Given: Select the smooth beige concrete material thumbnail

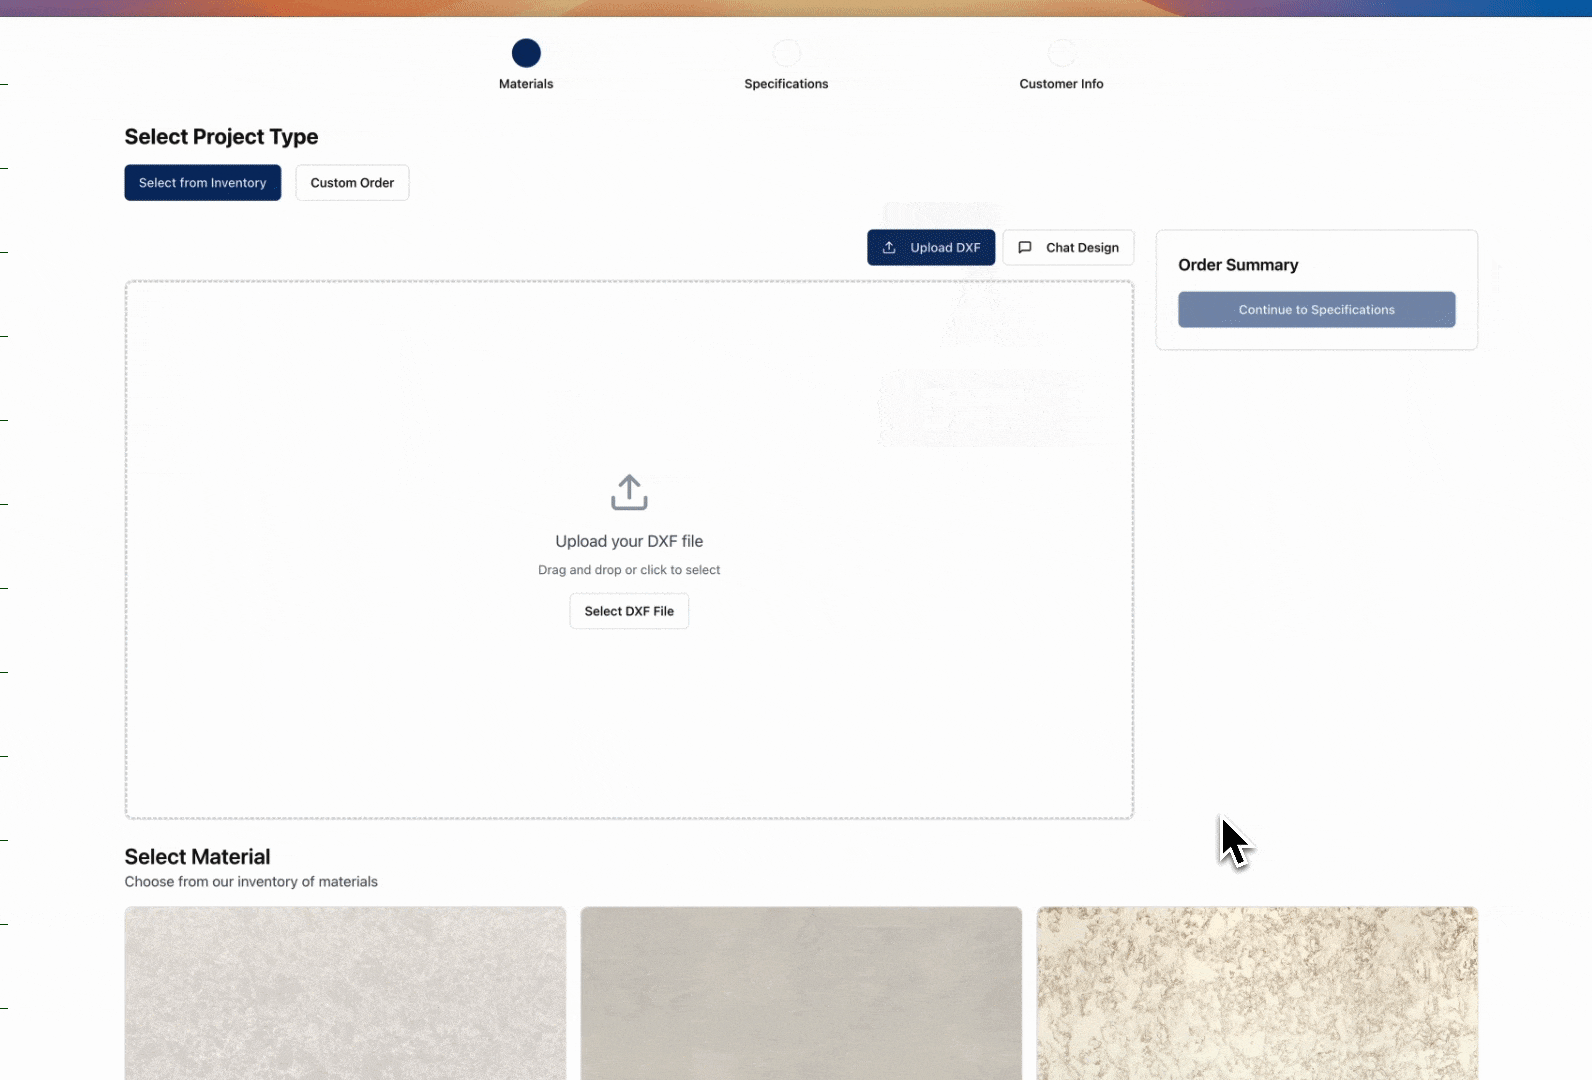Looking at the screenshot, I should (801, 993).
